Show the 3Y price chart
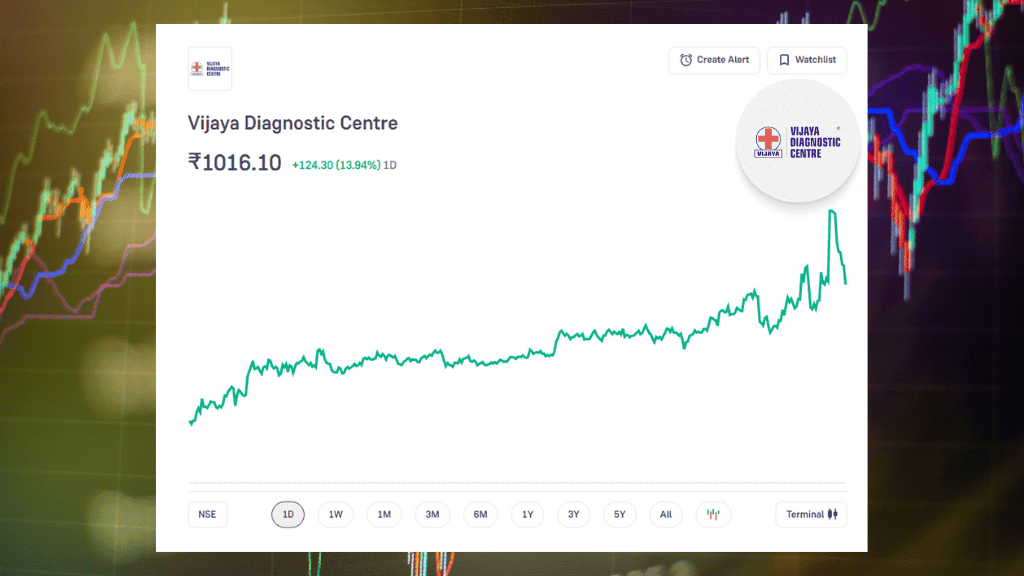1024x576 pixels. (x=574, y=515)
